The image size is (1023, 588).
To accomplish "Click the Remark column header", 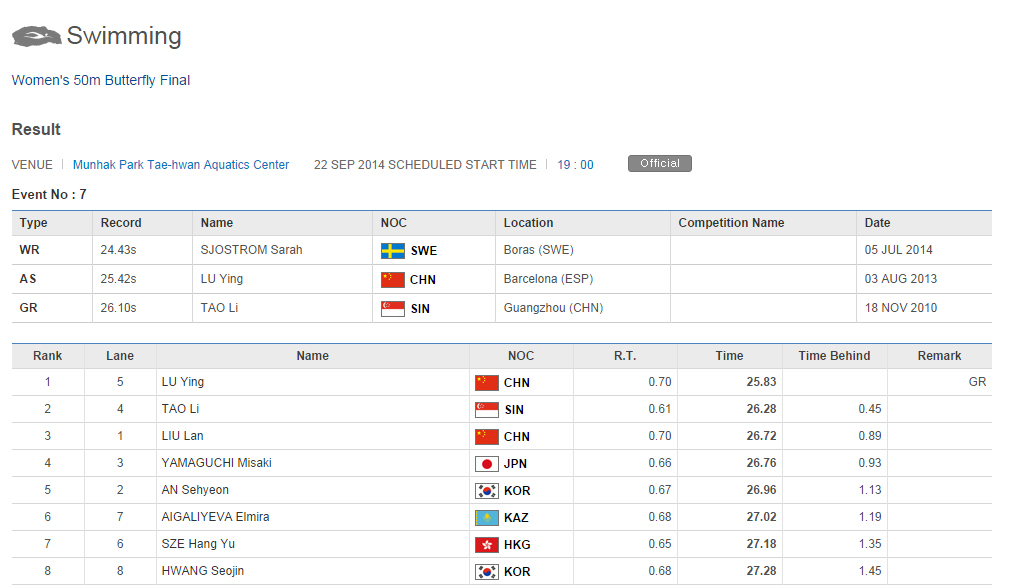I will coord(939,356).
